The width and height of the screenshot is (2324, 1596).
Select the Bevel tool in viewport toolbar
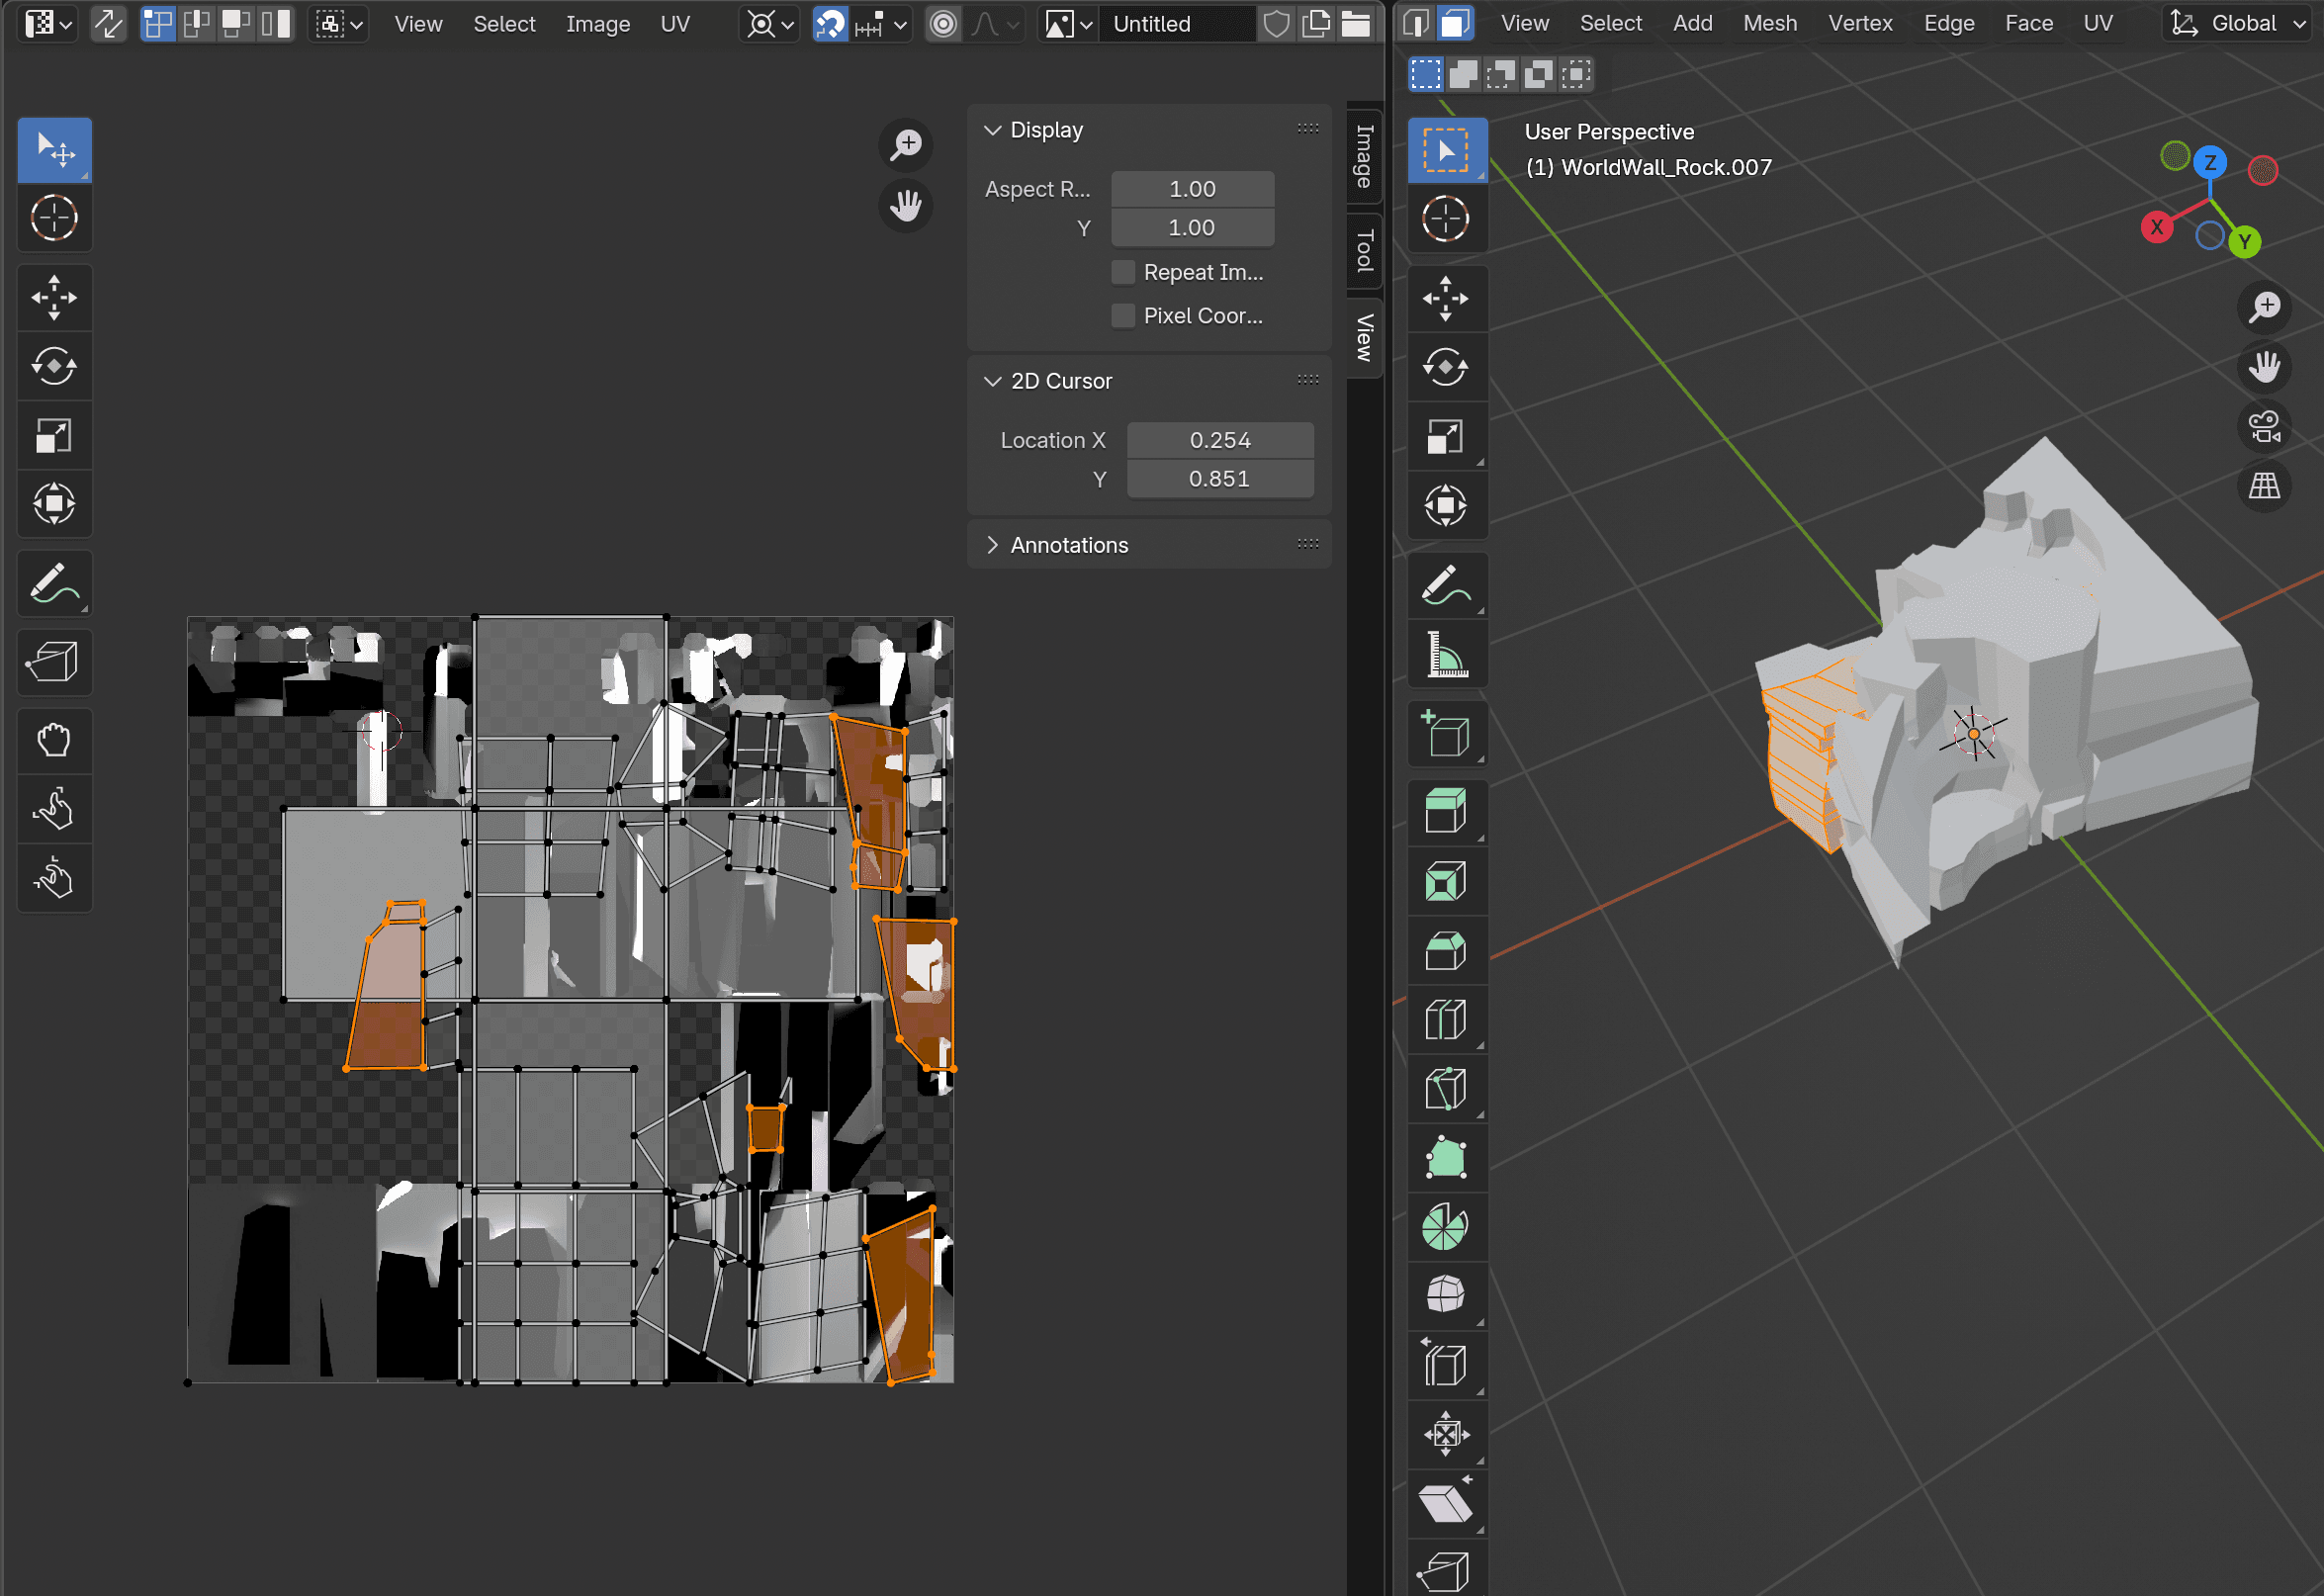[x=1446, y=950]
